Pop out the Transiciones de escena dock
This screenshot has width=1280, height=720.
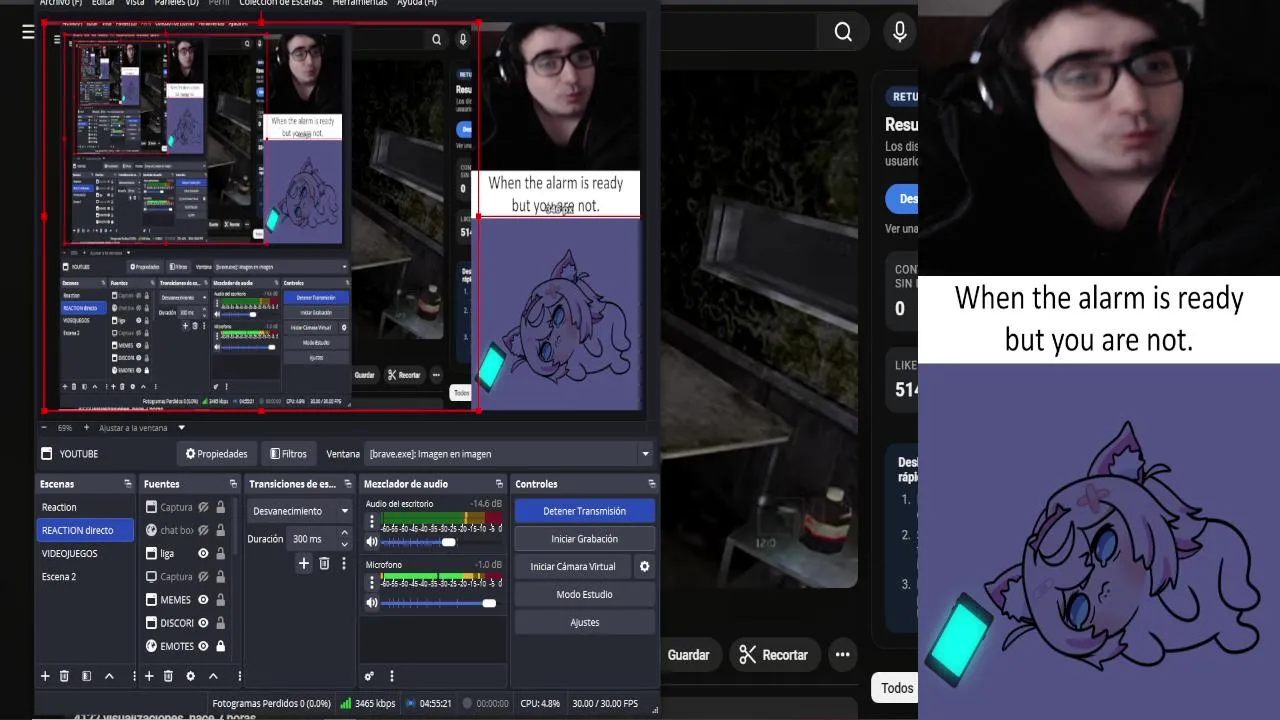346,484
